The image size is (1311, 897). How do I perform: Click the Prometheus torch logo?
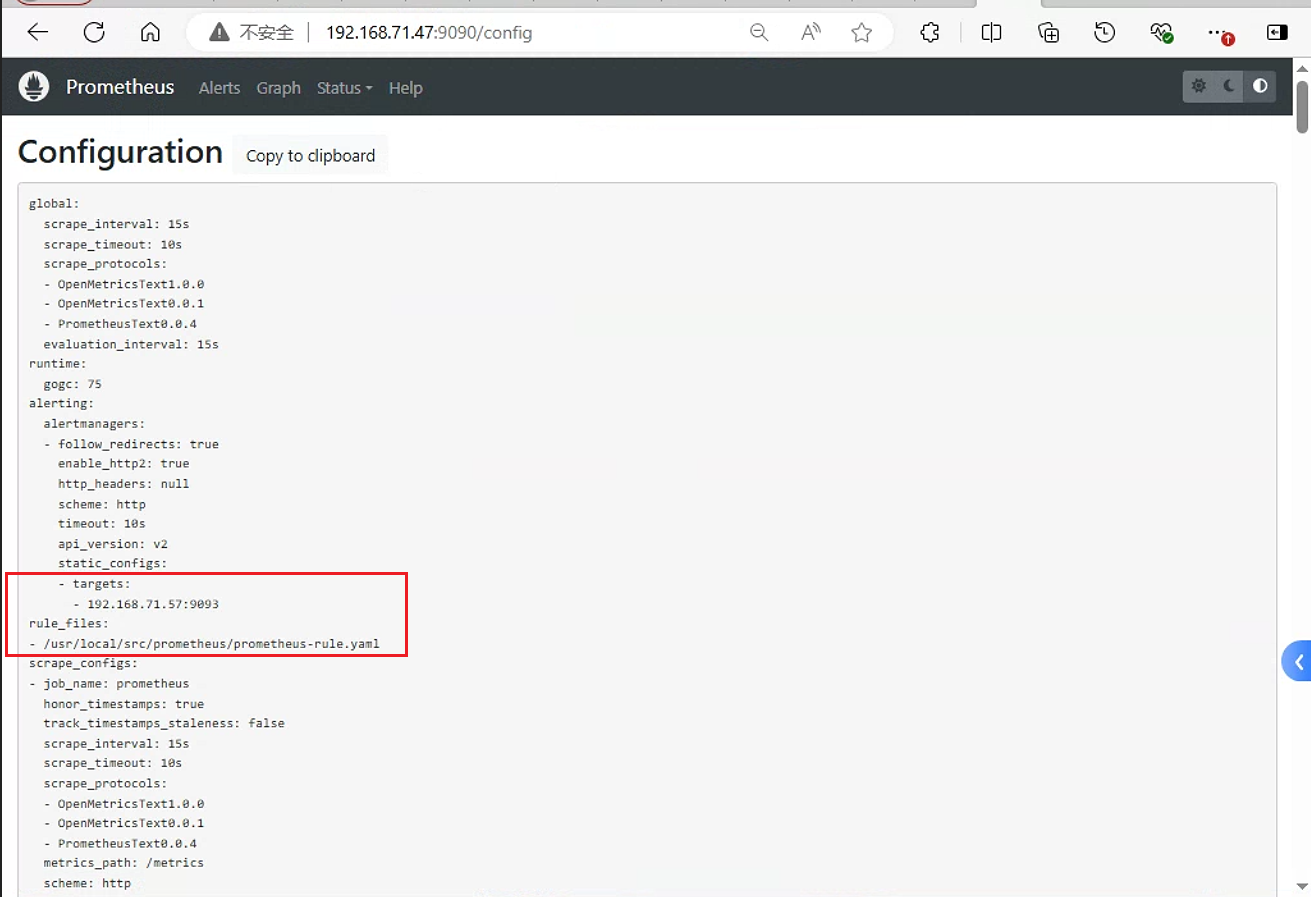click(x=34, y=87)
